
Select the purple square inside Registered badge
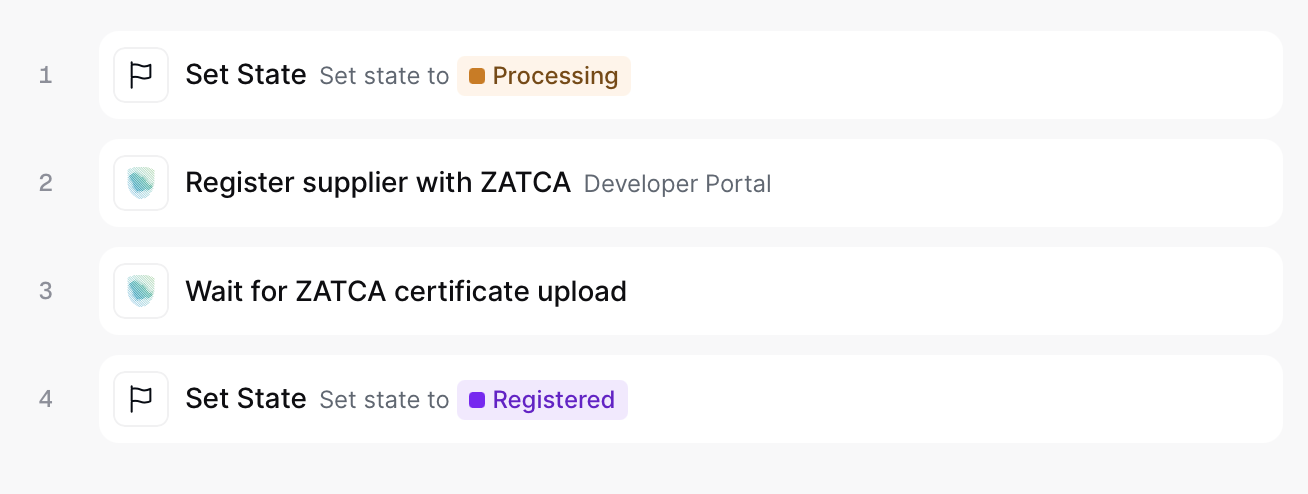coord(477,400)
